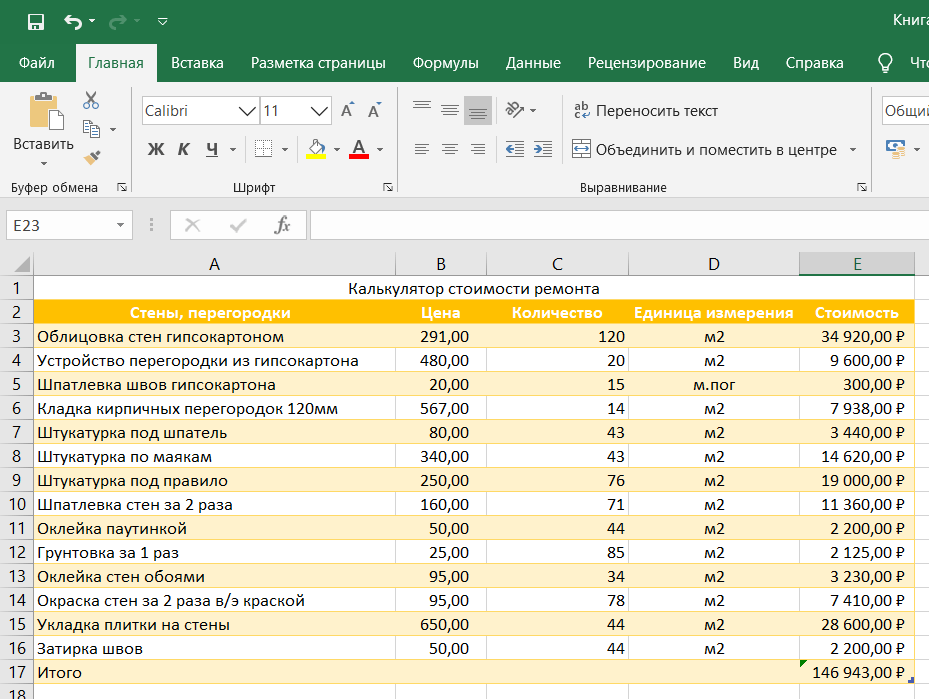Click the Increase Font Size icon
Screen dimensions: 929x699
[x=347, y=111]
